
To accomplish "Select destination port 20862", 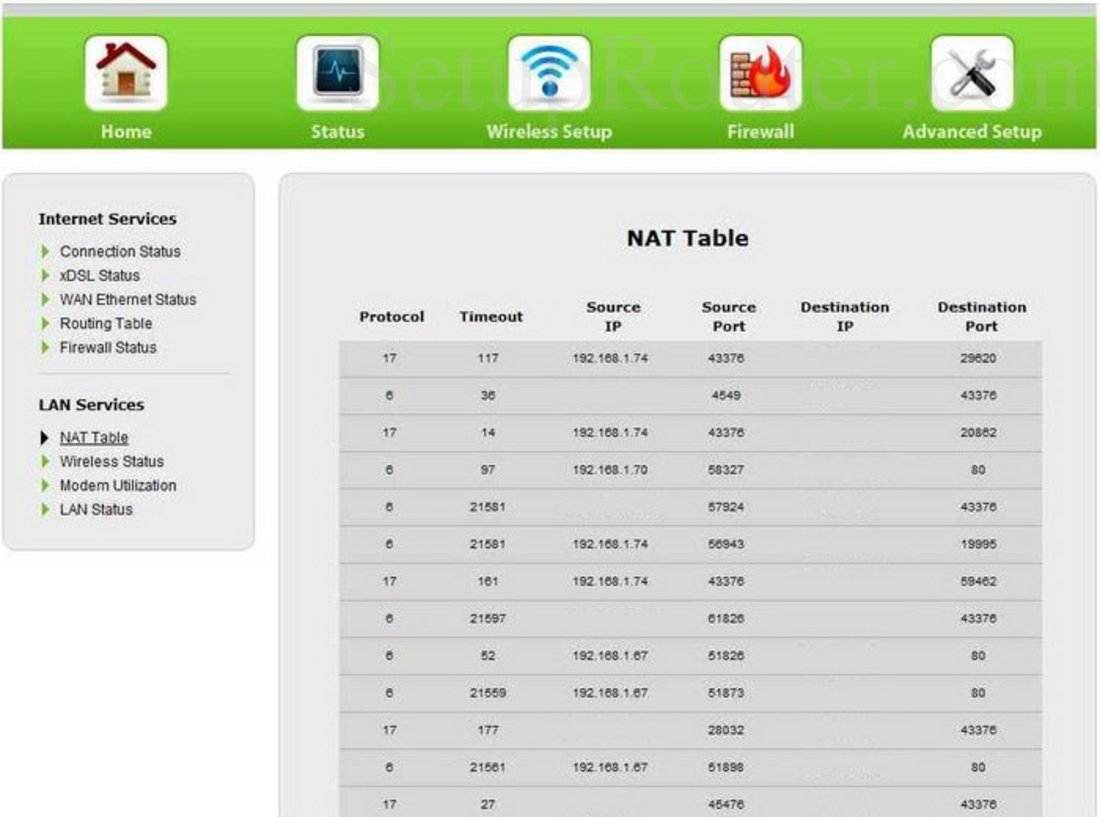I will point(978,432).
